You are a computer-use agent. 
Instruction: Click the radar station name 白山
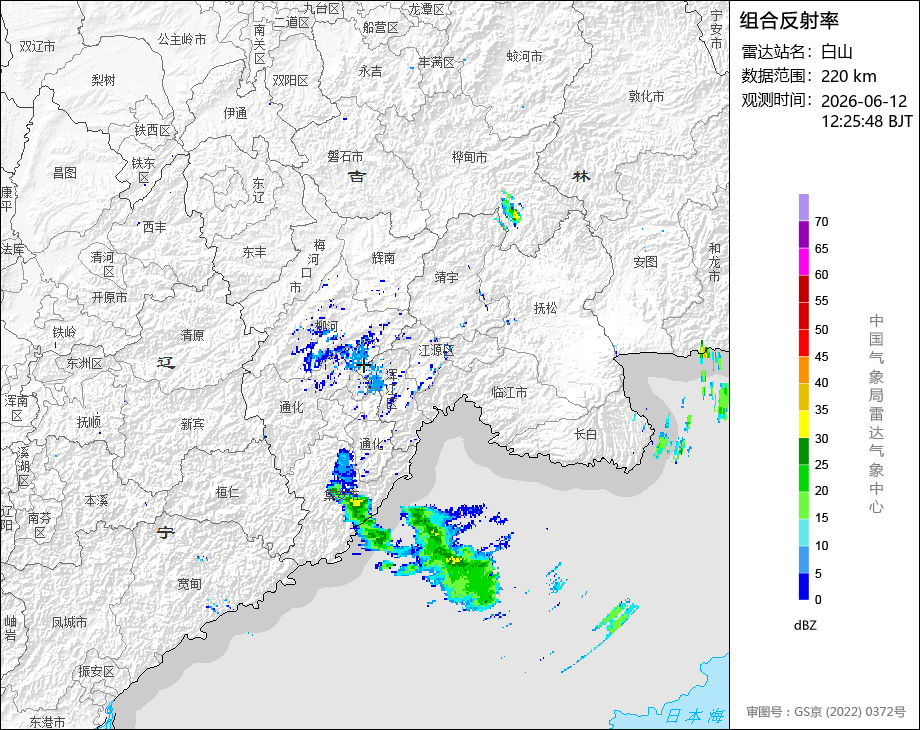[836, 52]
